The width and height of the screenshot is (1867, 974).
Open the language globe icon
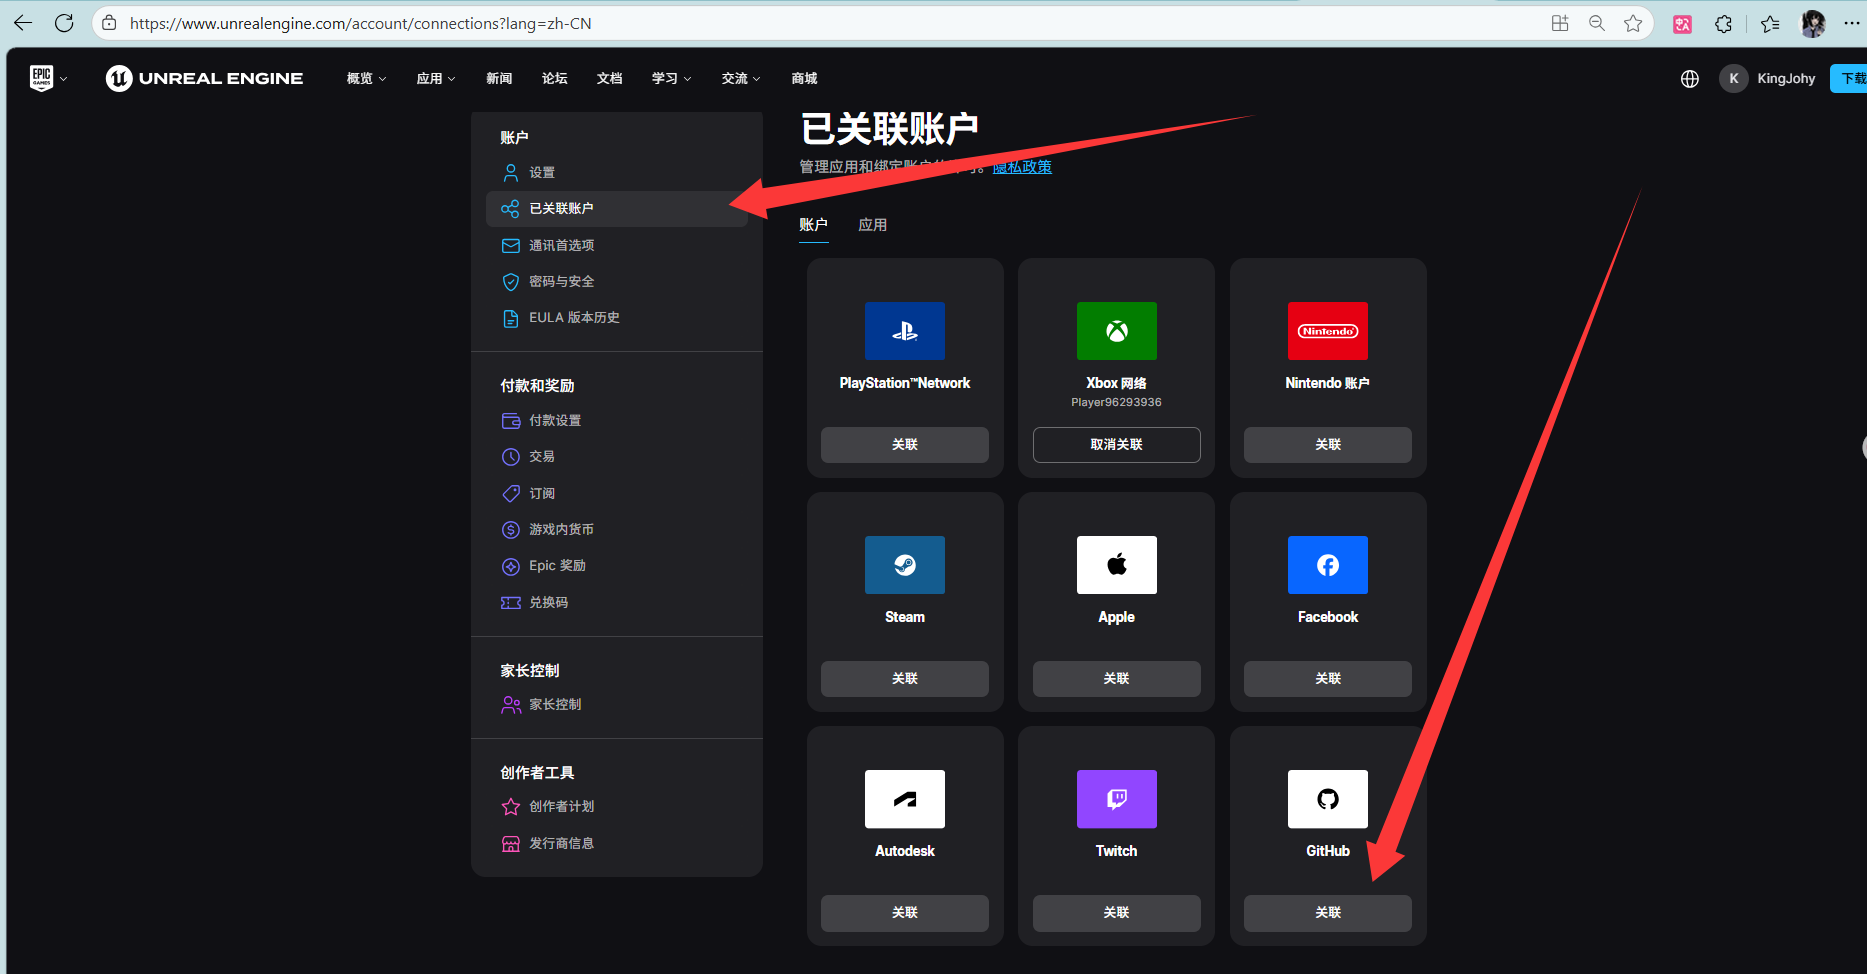1690,79
